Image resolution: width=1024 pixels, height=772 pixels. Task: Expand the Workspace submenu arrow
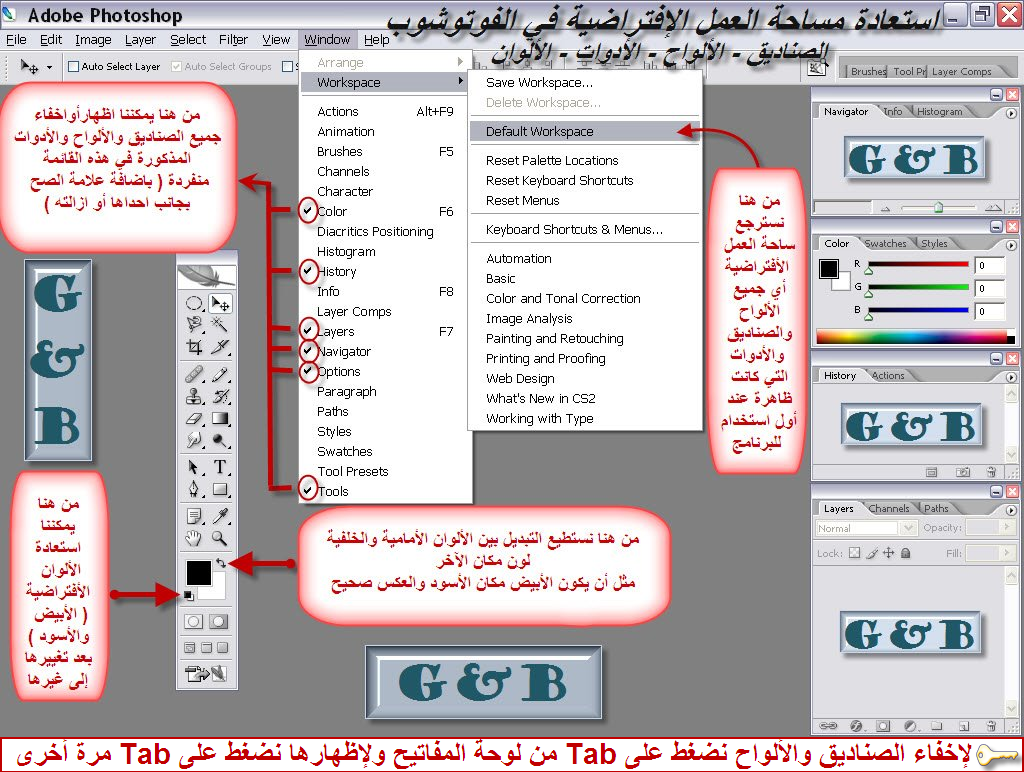point(461,82)
